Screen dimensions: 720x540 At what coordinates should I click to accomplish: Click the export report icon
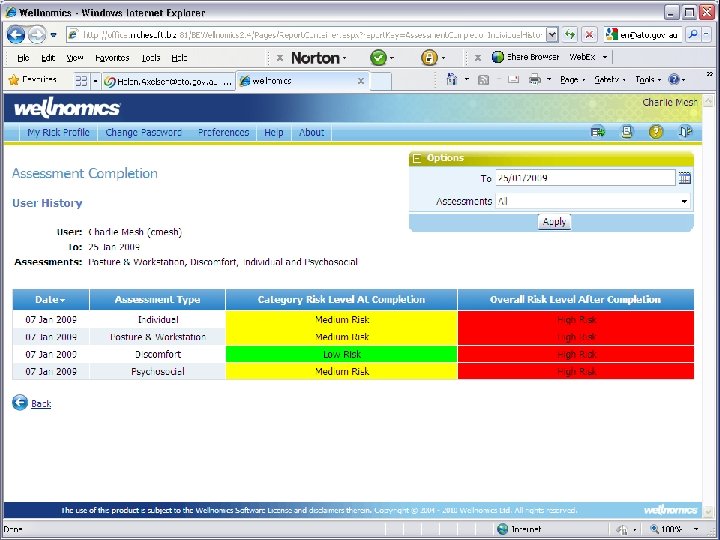point(598,132)
